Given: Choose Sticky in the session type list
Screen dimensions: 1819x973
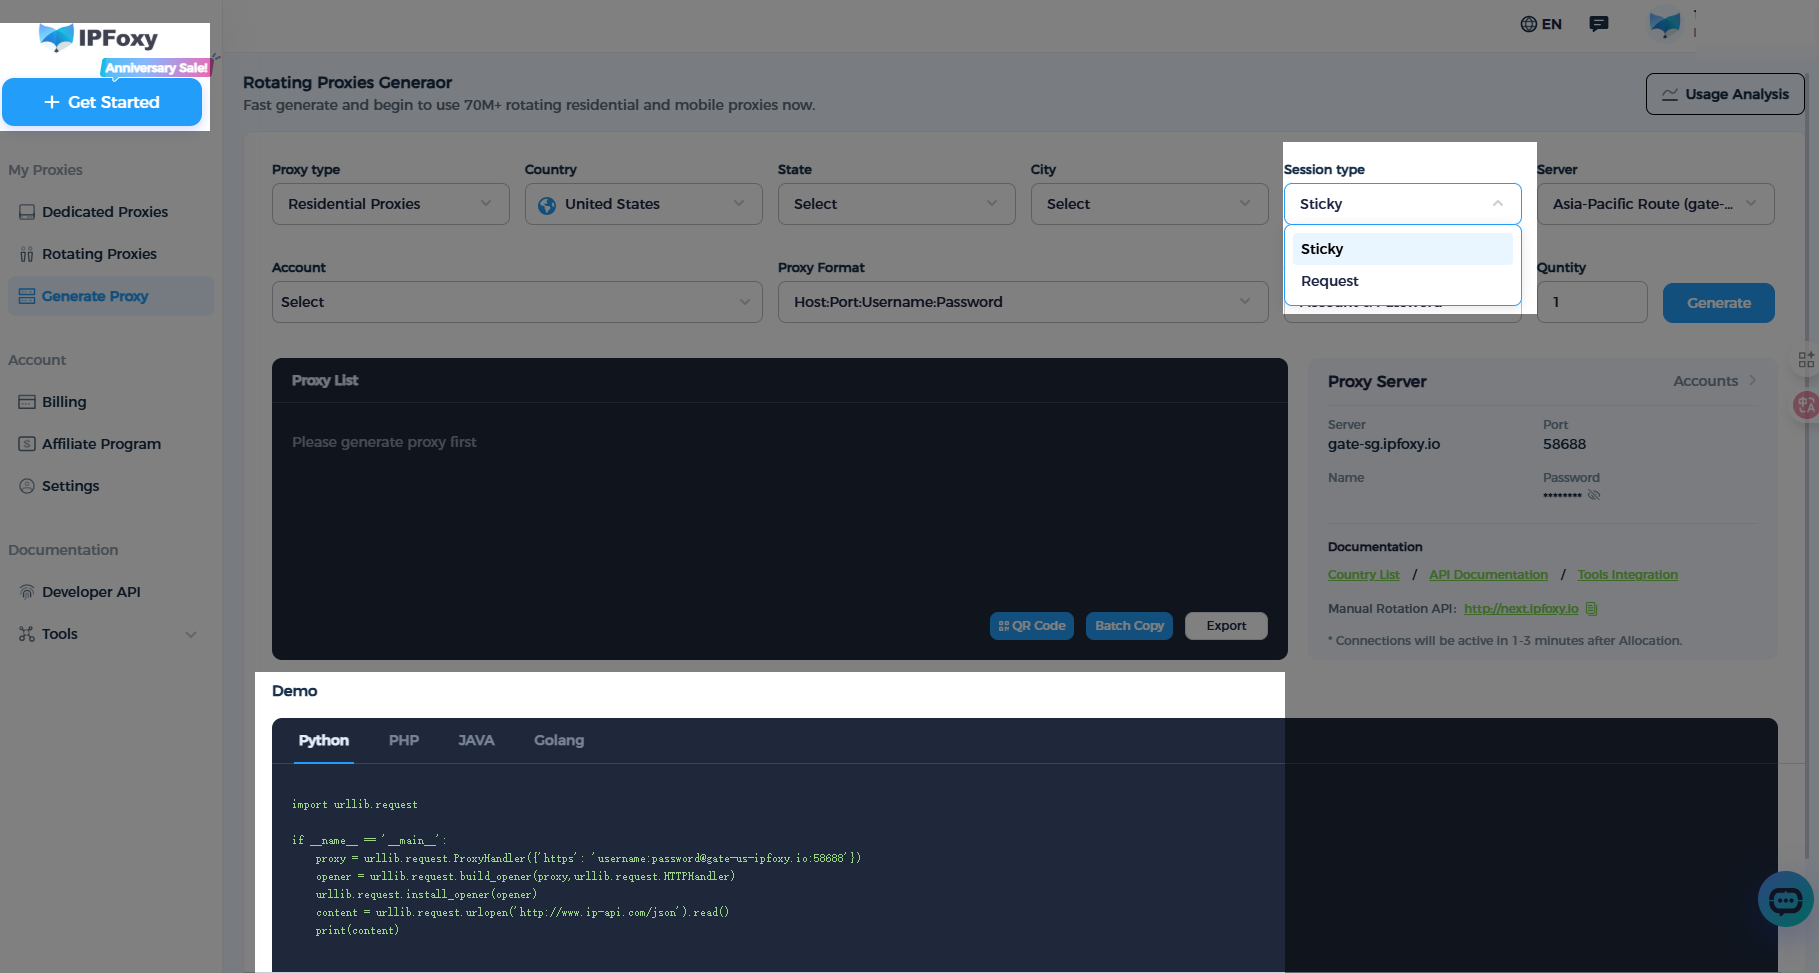Looking at the screenshot, I should click(1402, 249).
